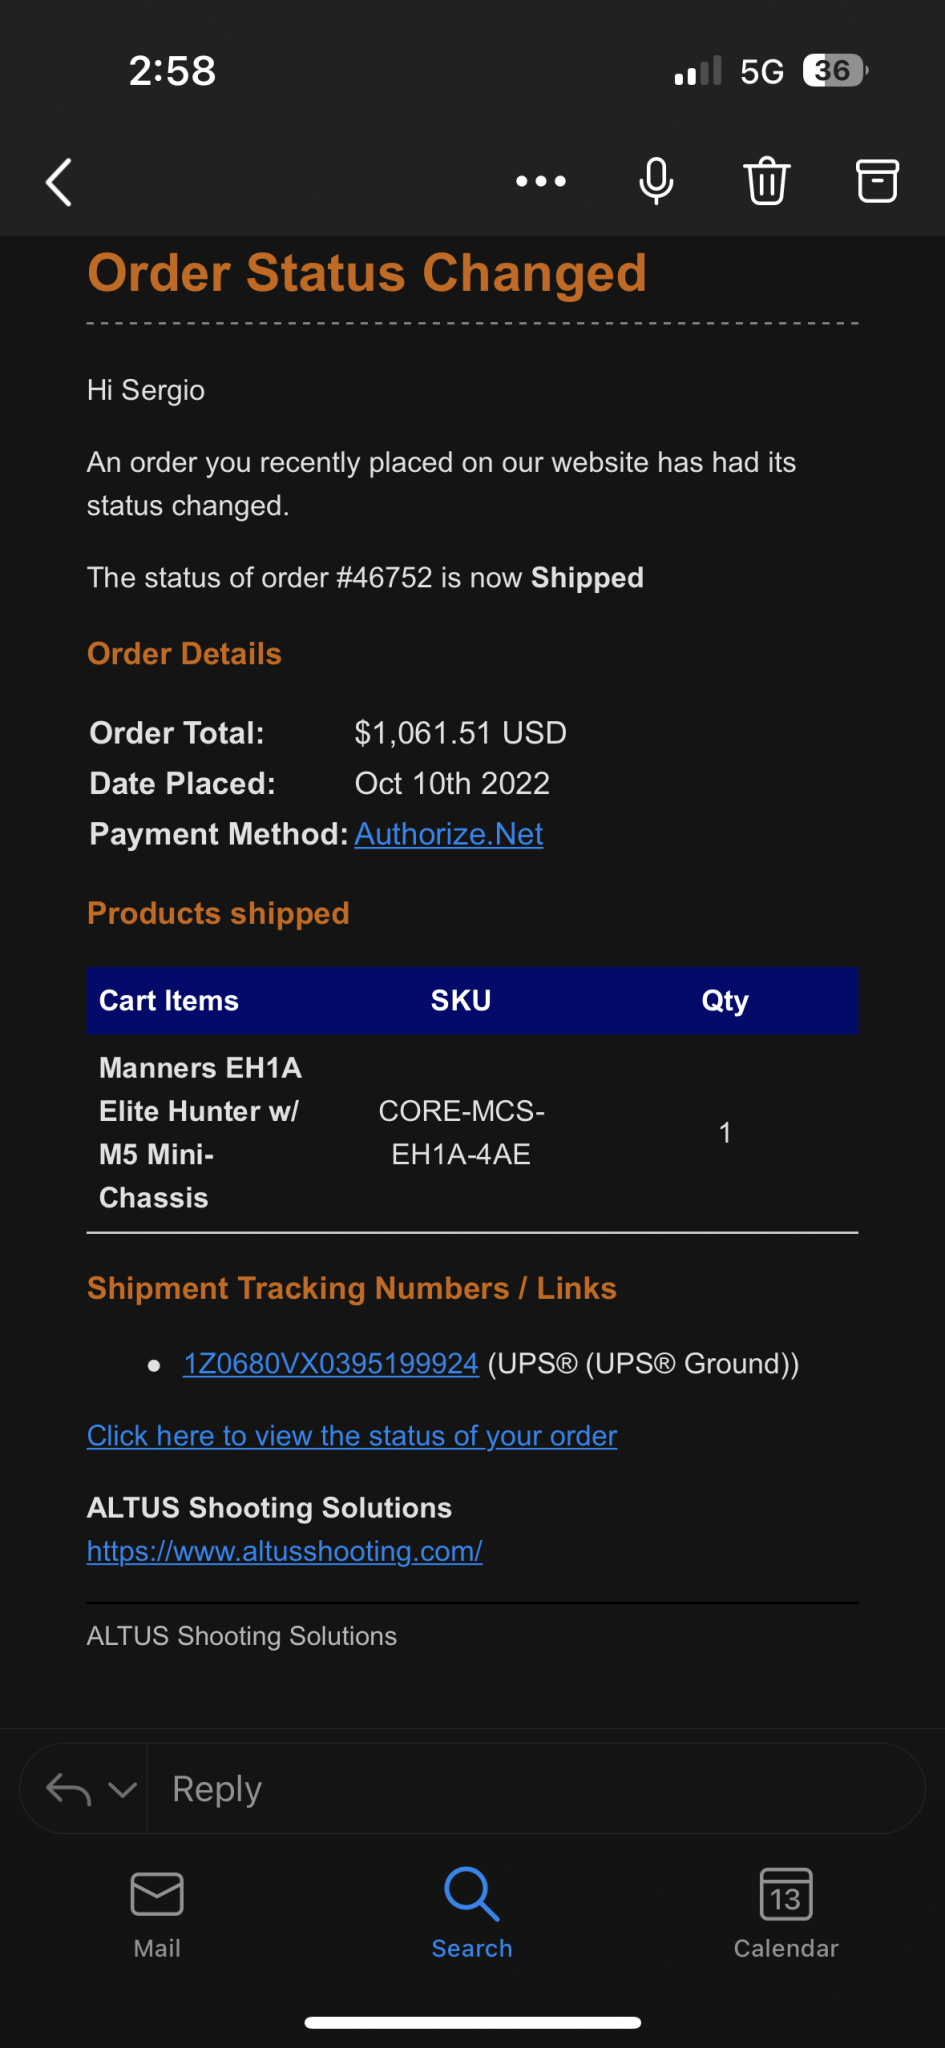Open the three-dot more options menu
Image resolution: width=945 pixels, height=2048 pixels.
tap(541, 181)
